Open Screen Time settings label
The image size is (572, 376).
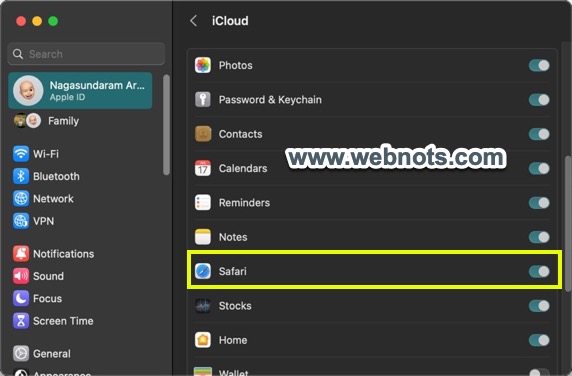(63, 321)
